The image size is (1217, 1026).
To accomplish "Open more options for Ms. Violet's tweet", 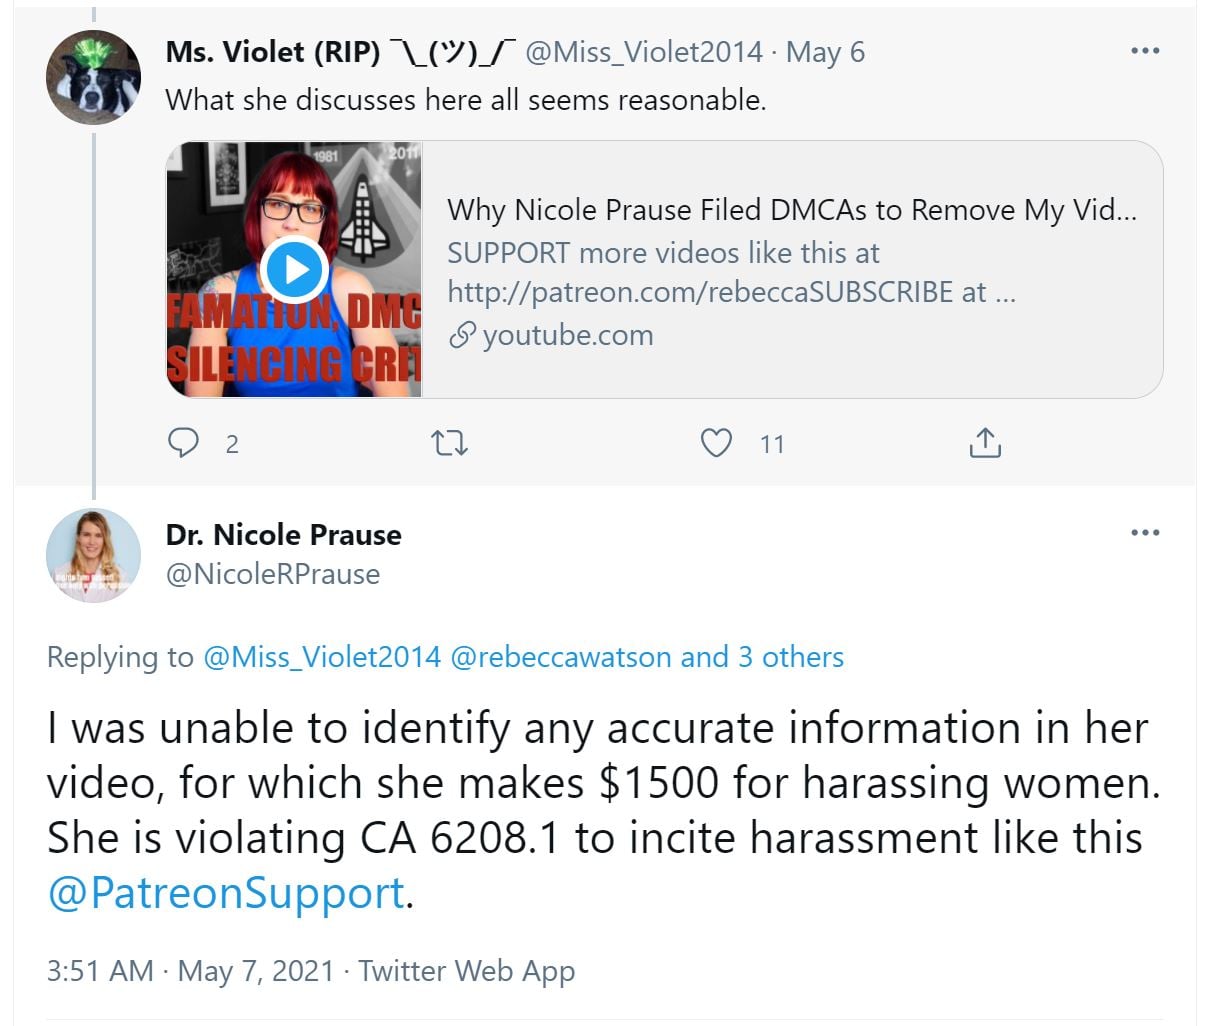I will click(x=1145, y=51).
